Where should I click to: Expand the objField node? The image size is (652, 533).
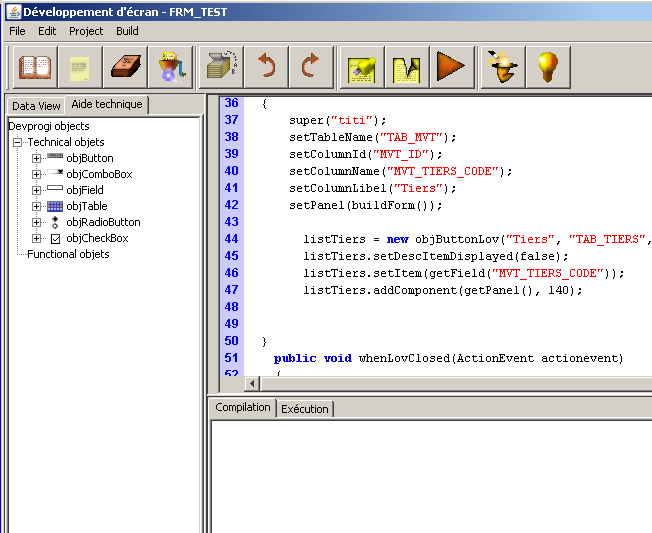point(37,190)
